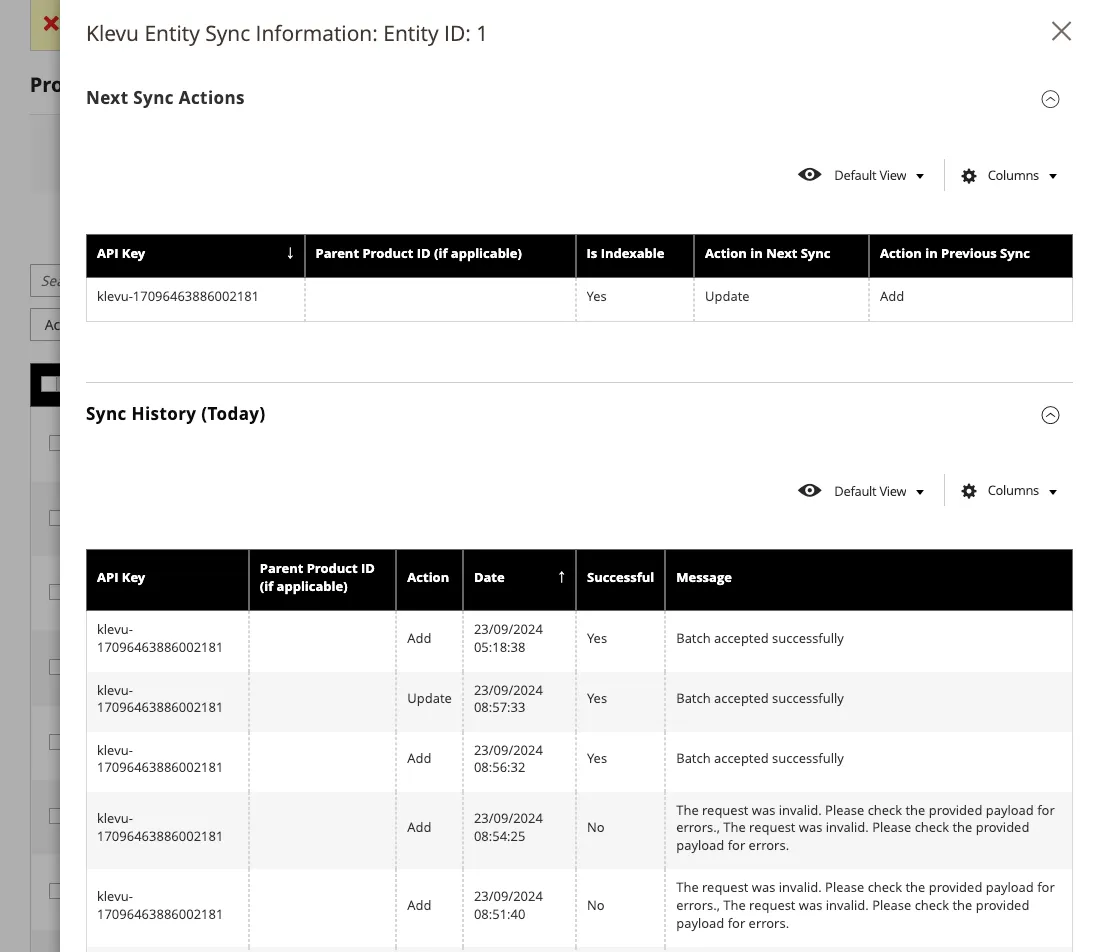Click the 'Update' action in Sync History
This screenshot has width=1096, height=952.
pyautogui.click(x=429, y=699)
